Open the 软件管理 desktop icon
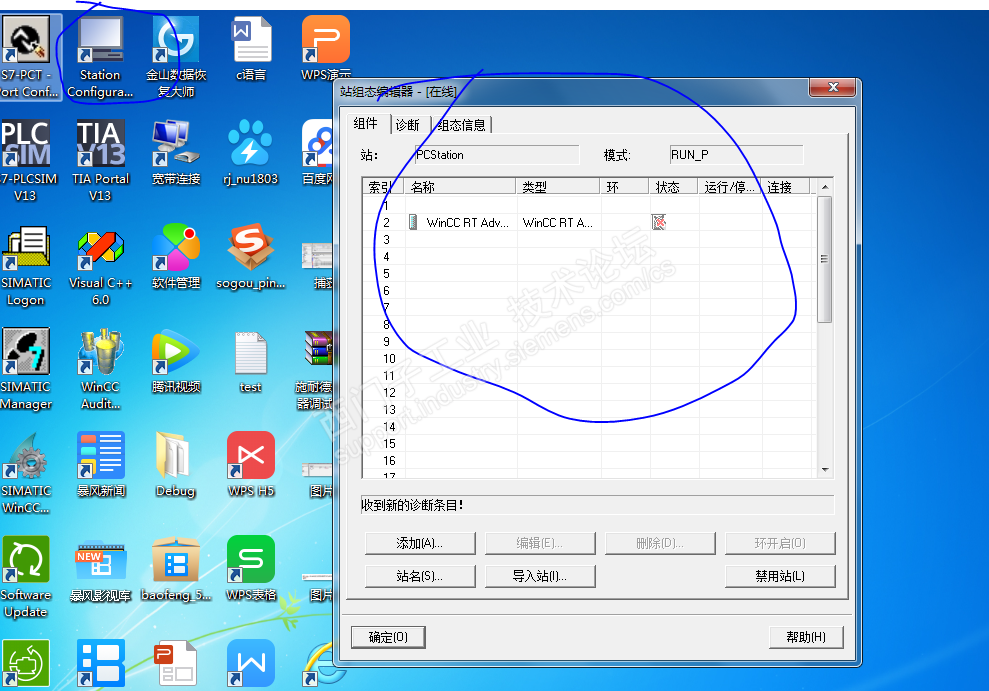This screenshot has width=989, height=691. click(x=176, y=257)
